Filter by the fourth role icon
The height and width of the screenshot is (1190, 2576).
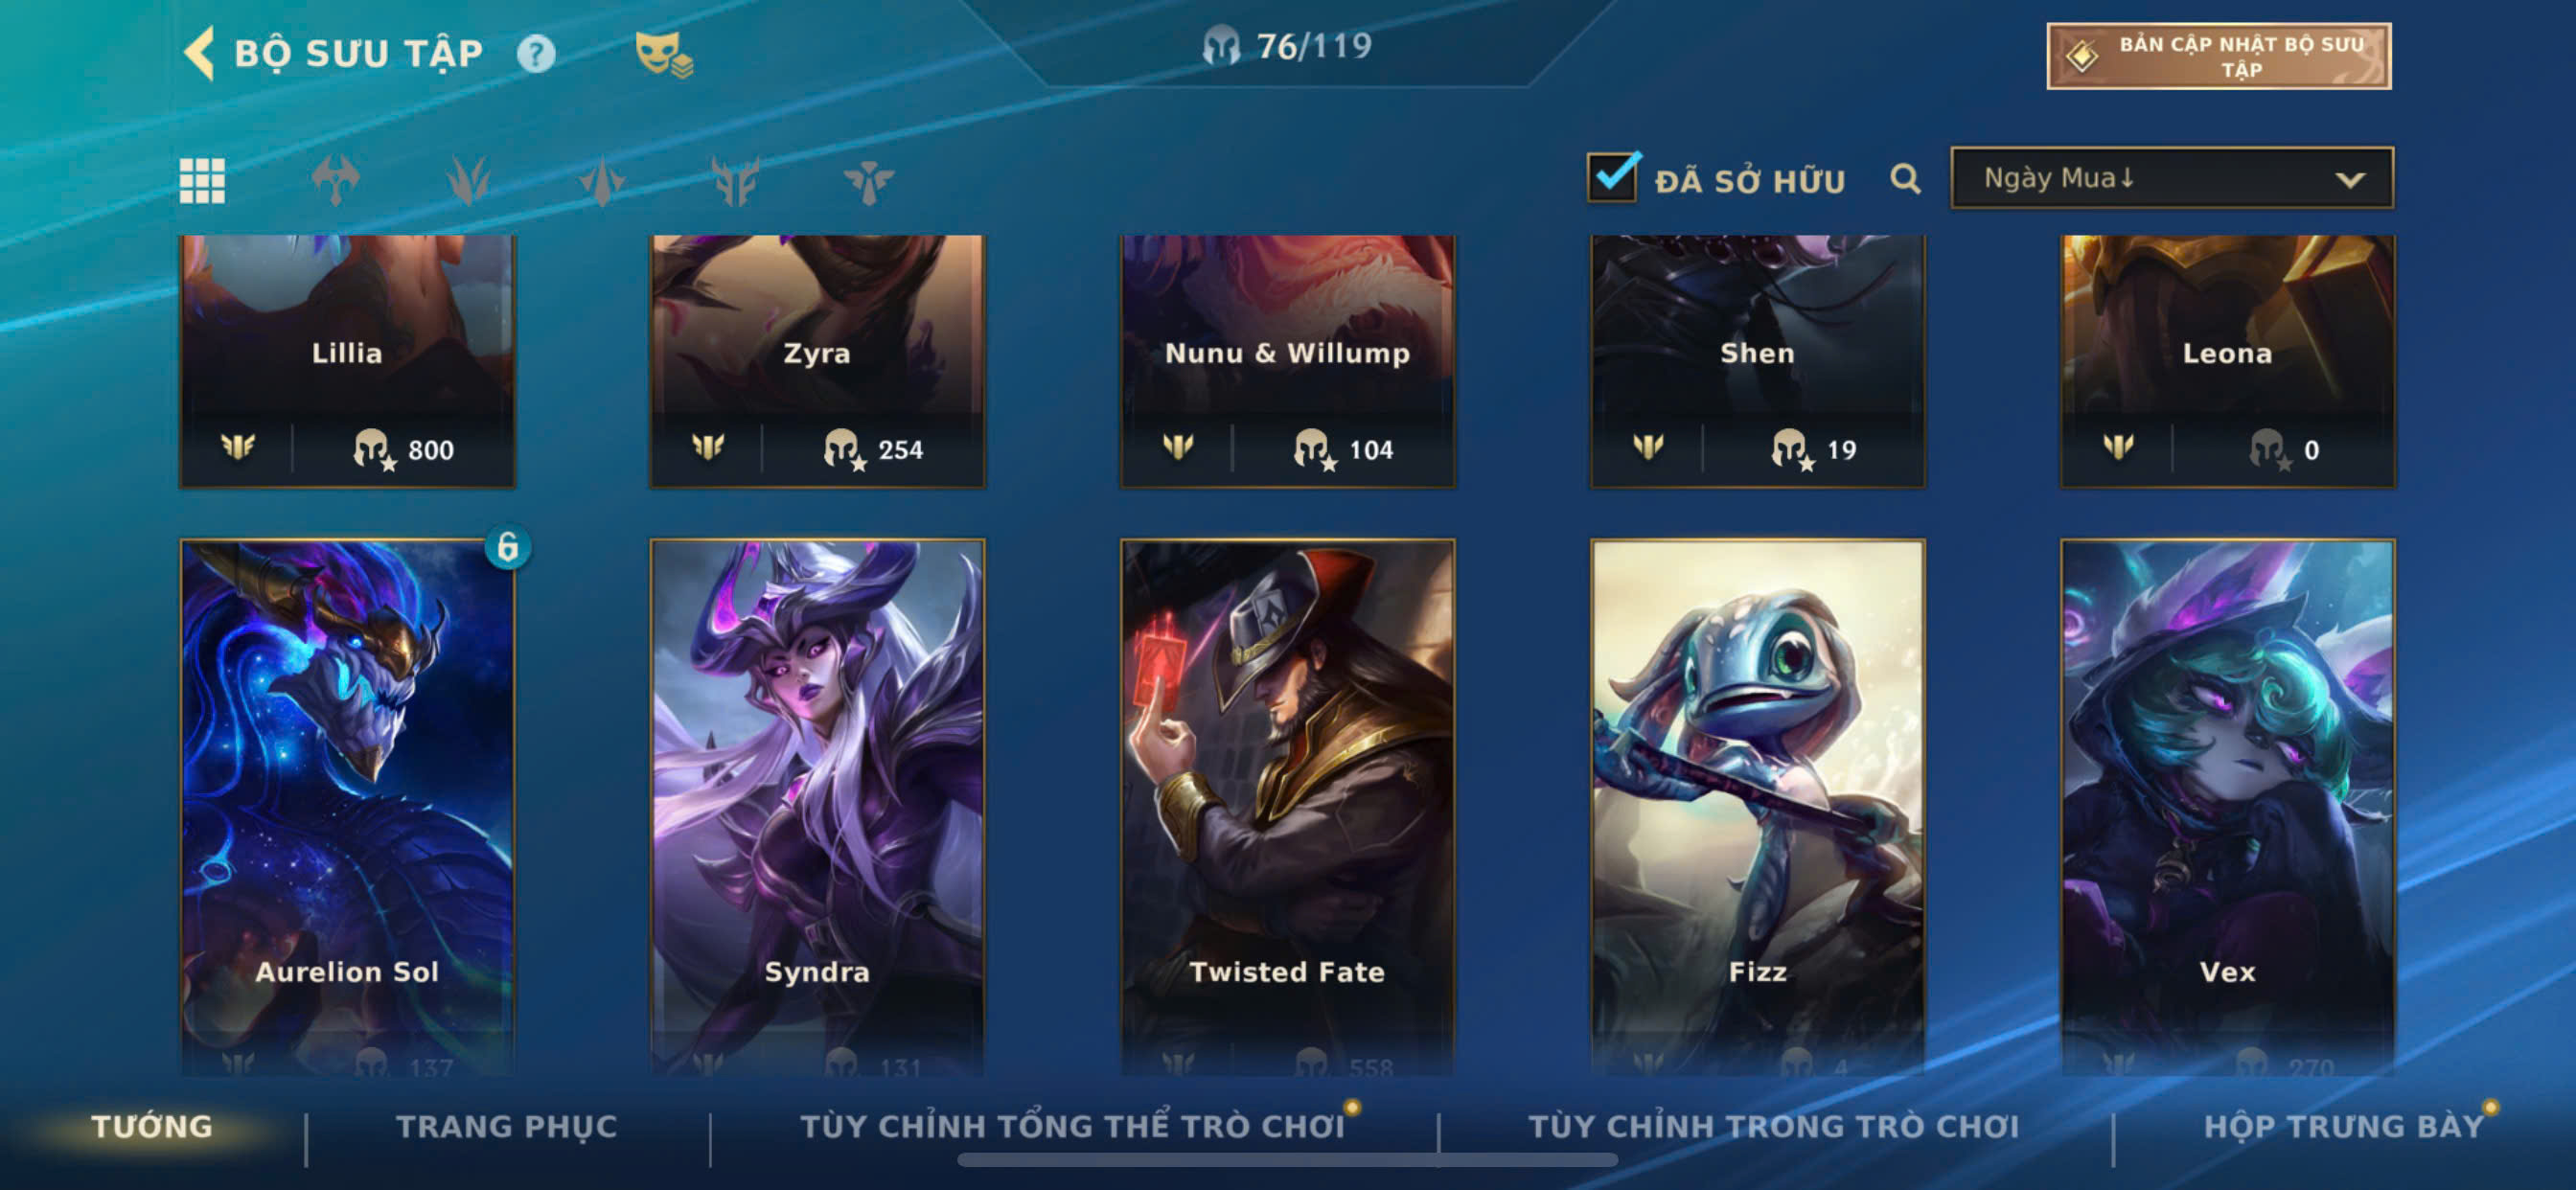click(x=735, y=181)
